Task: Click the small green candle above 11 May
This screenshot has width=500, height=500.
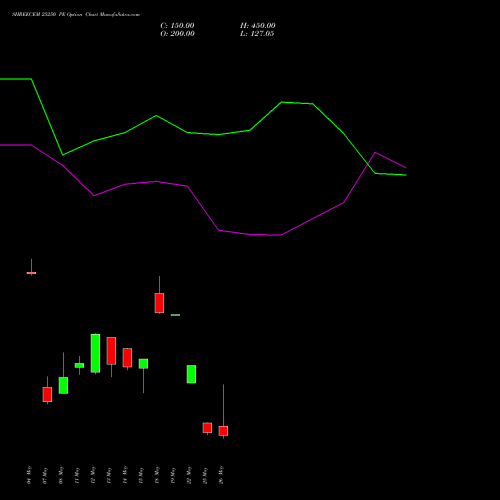Action: (x=79, y=365)
